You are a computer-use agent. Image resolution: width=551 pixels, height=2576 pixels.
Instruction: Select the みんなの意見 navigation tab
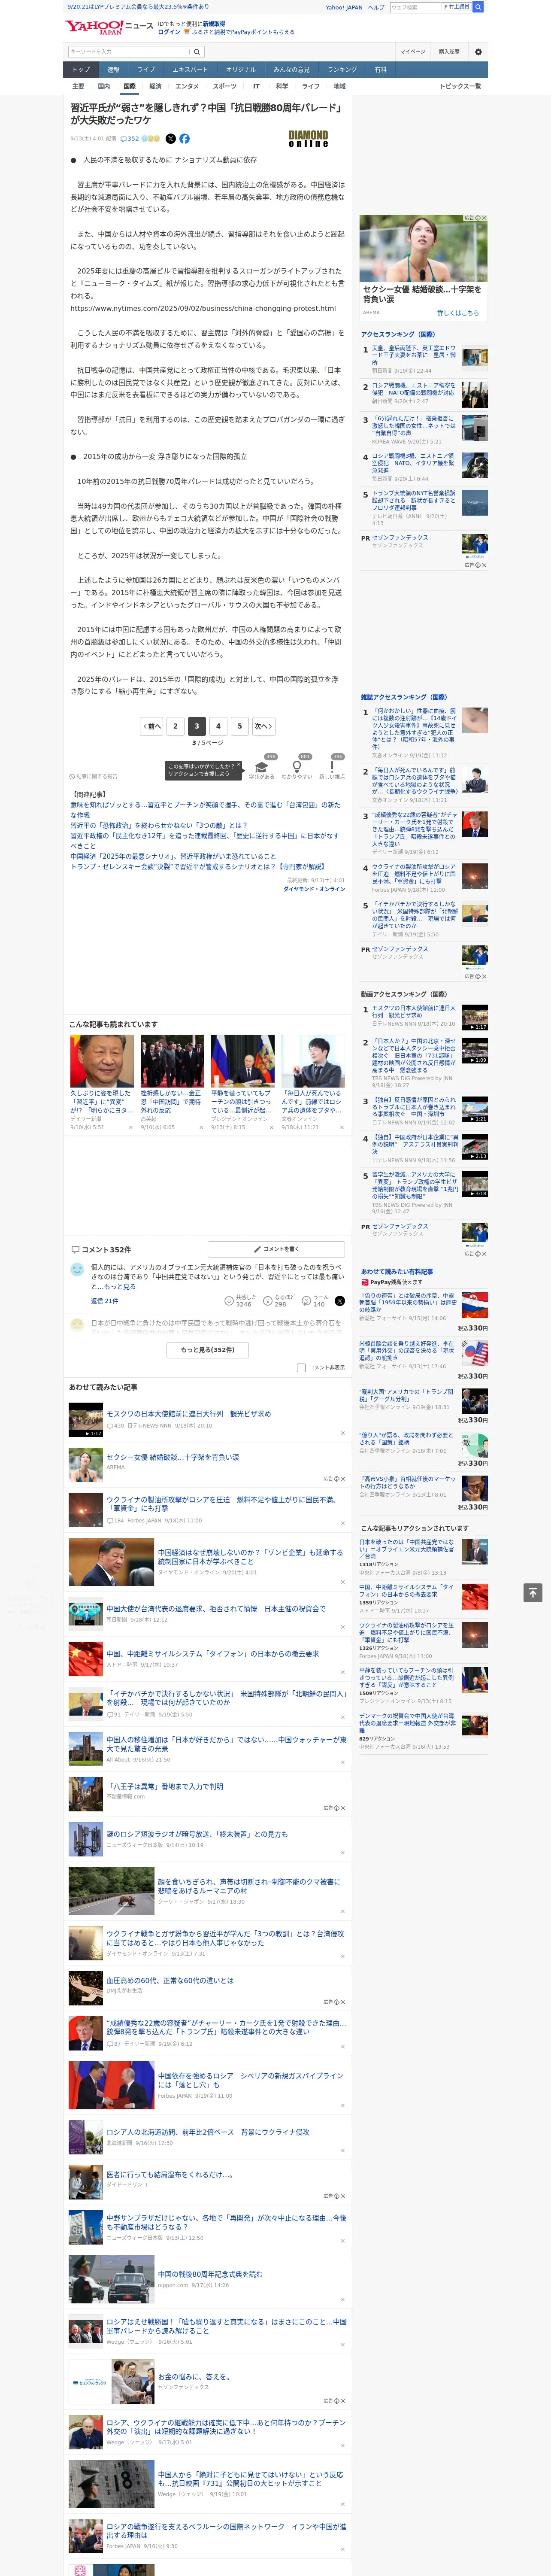291,70
